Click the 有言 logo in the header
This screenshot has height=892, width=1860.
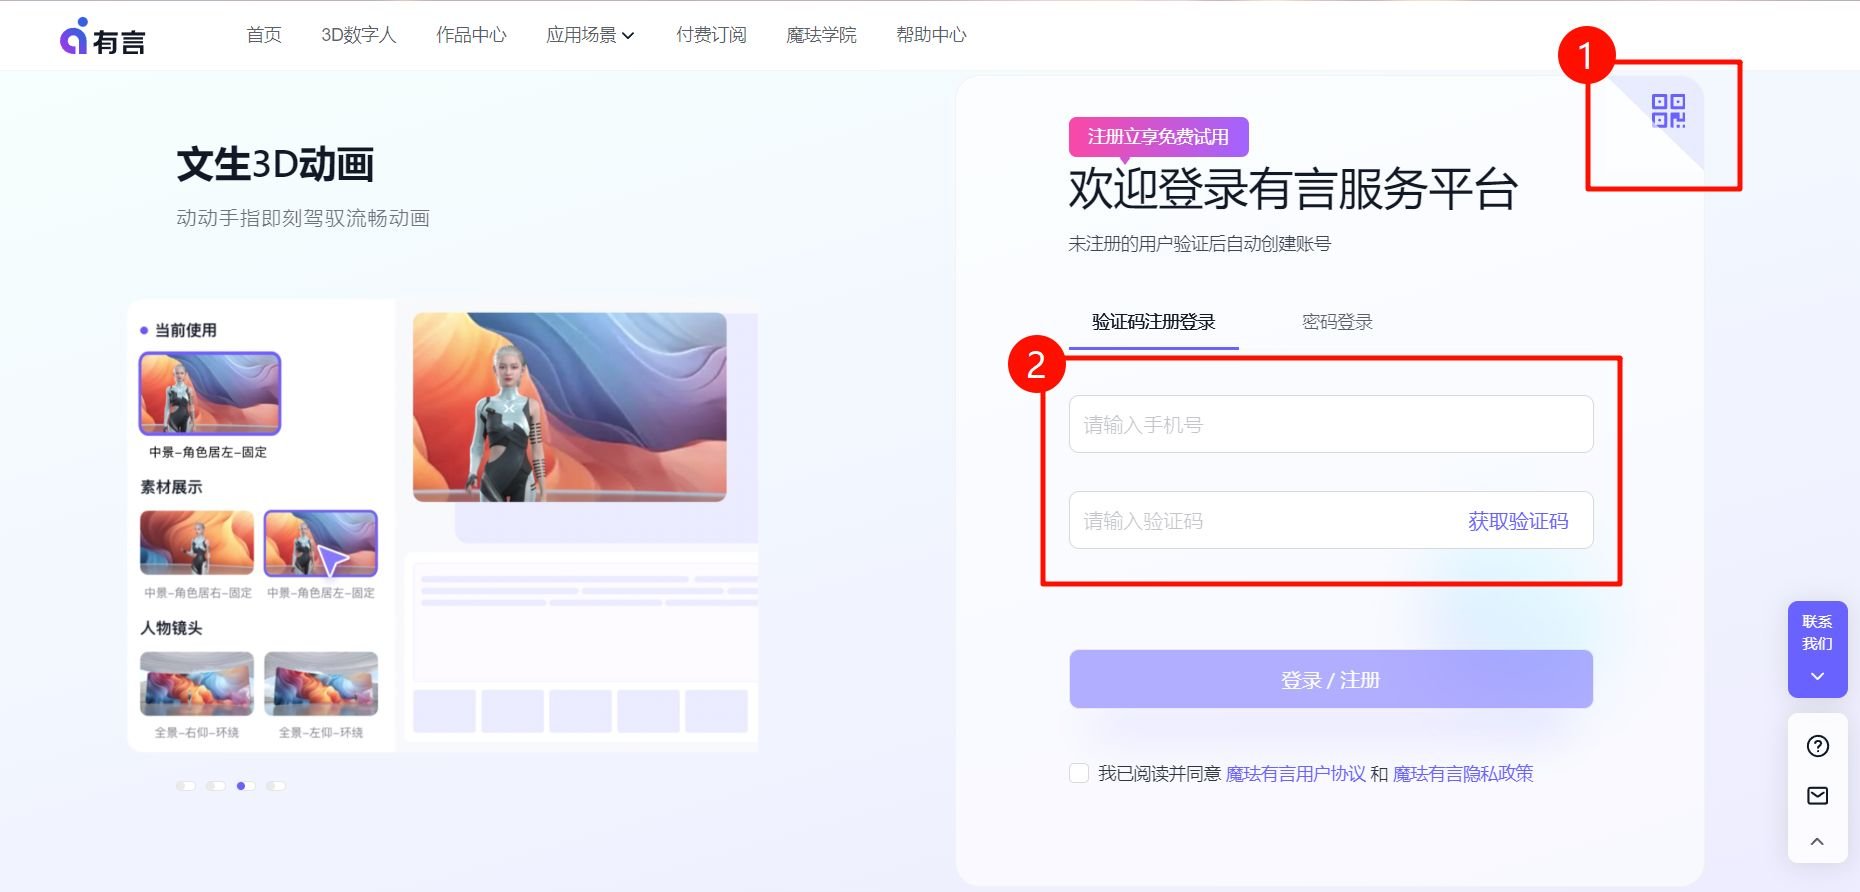coord(103,38)
